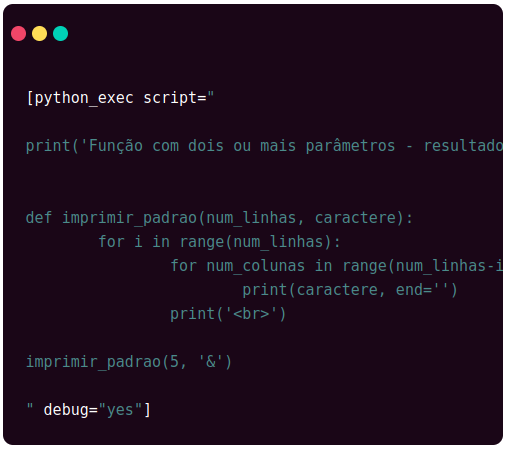Viewport: 505px width, 449px height.
Task: Click the green maximize dot
Action: click(61, 34)
